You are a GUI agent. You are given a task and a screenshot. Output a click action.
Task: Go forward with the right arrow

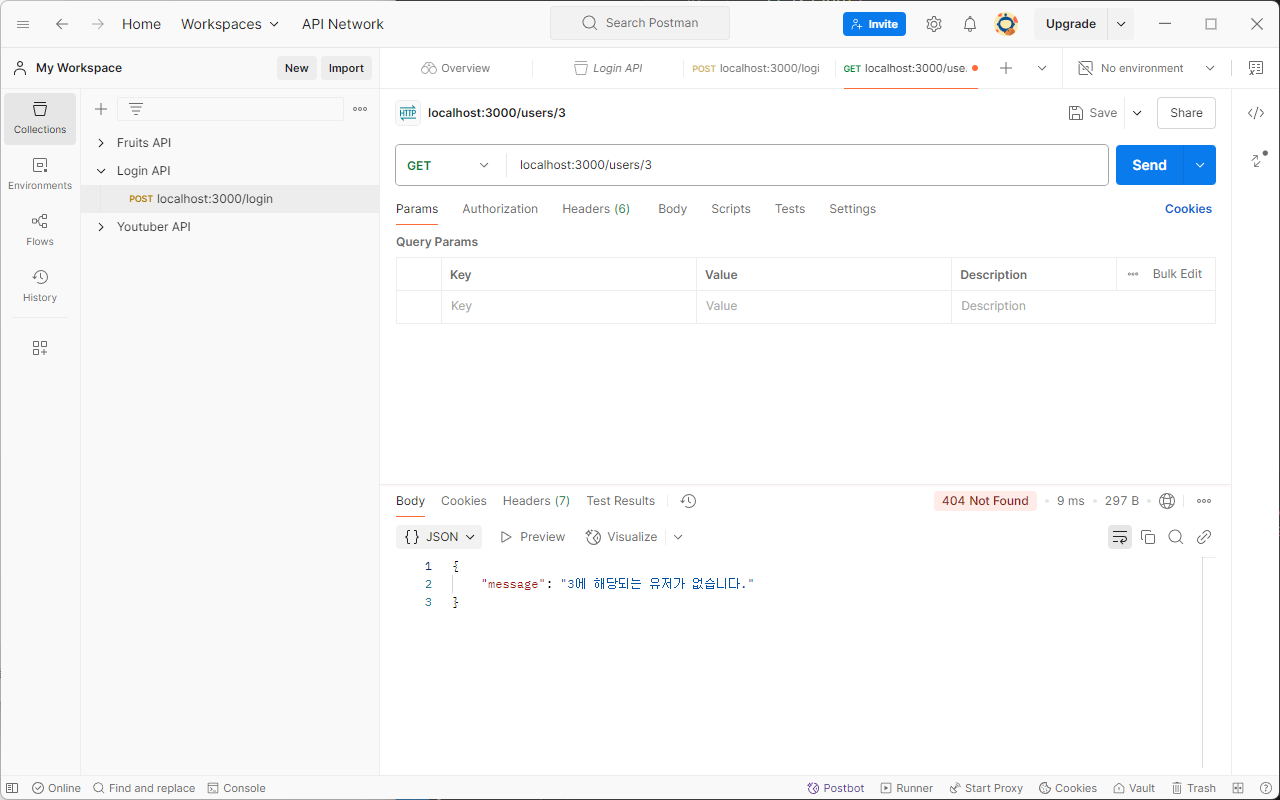coord(97,24)
